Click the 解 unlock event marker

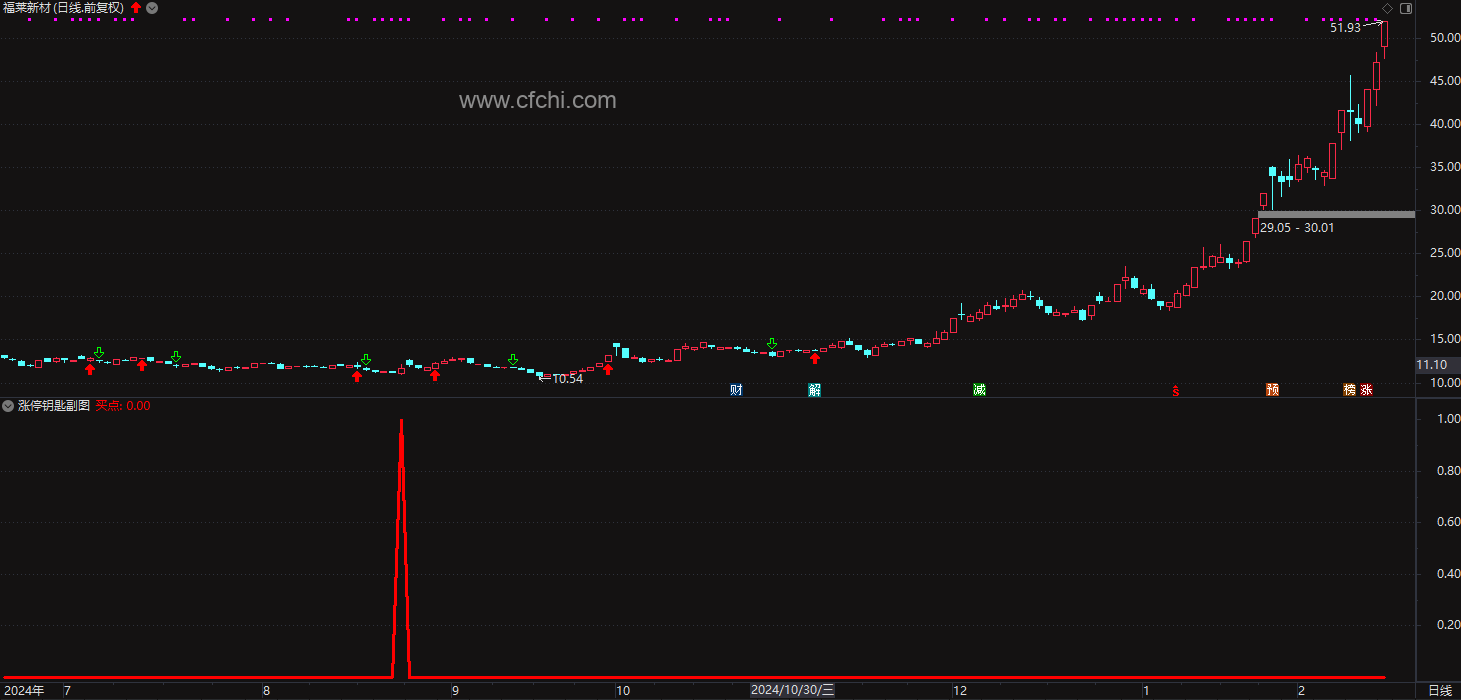click(814, 390)
